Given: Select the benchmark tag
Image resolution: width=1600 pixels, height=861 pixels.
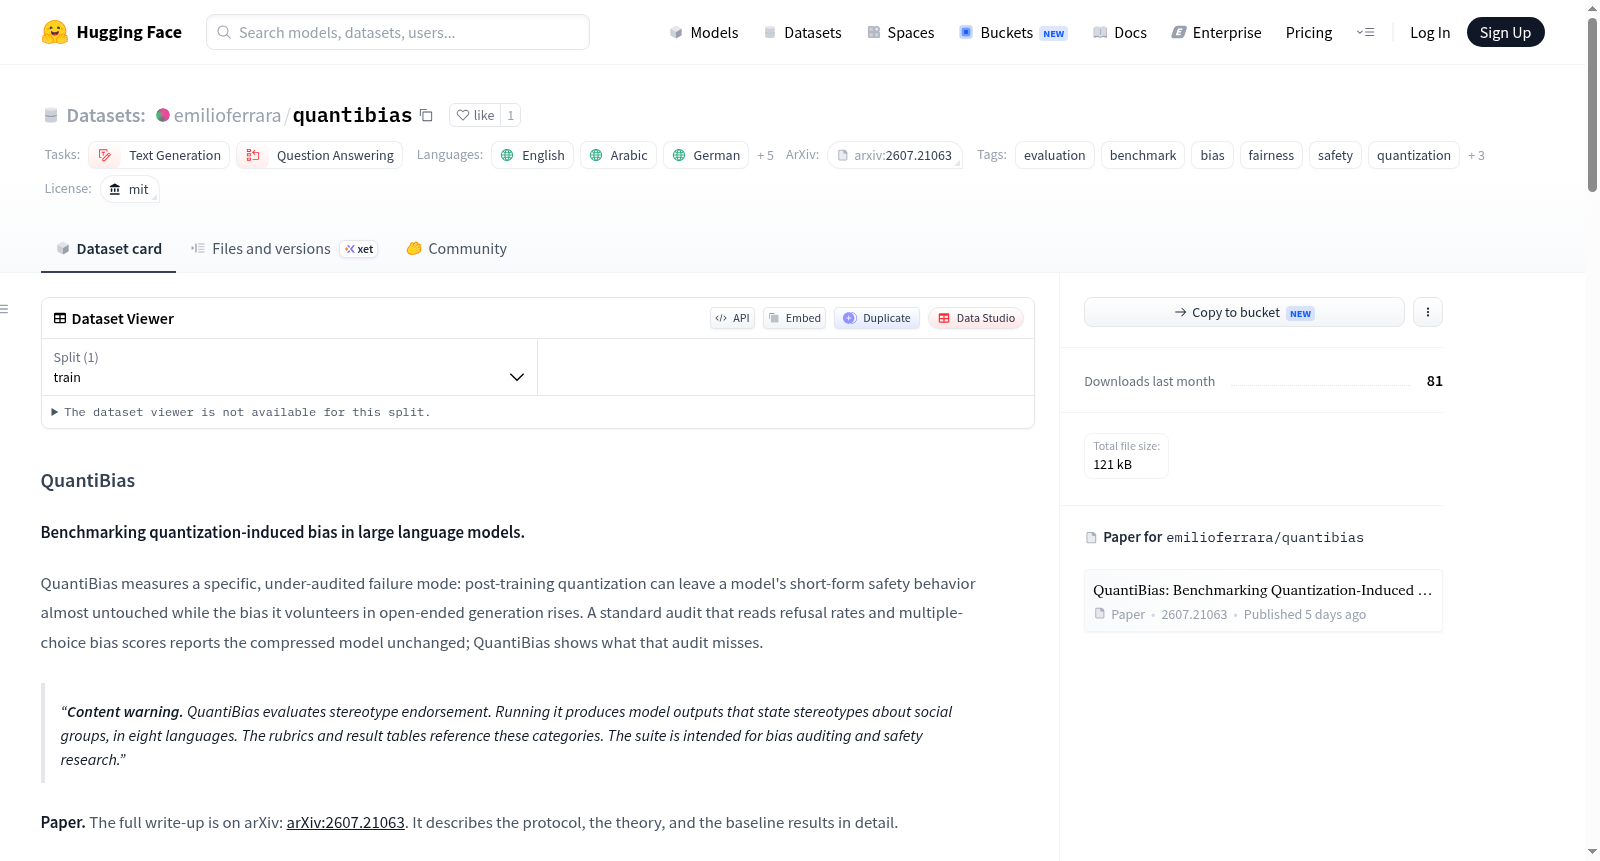Looking at the screenshot, I should point(1143,155).
